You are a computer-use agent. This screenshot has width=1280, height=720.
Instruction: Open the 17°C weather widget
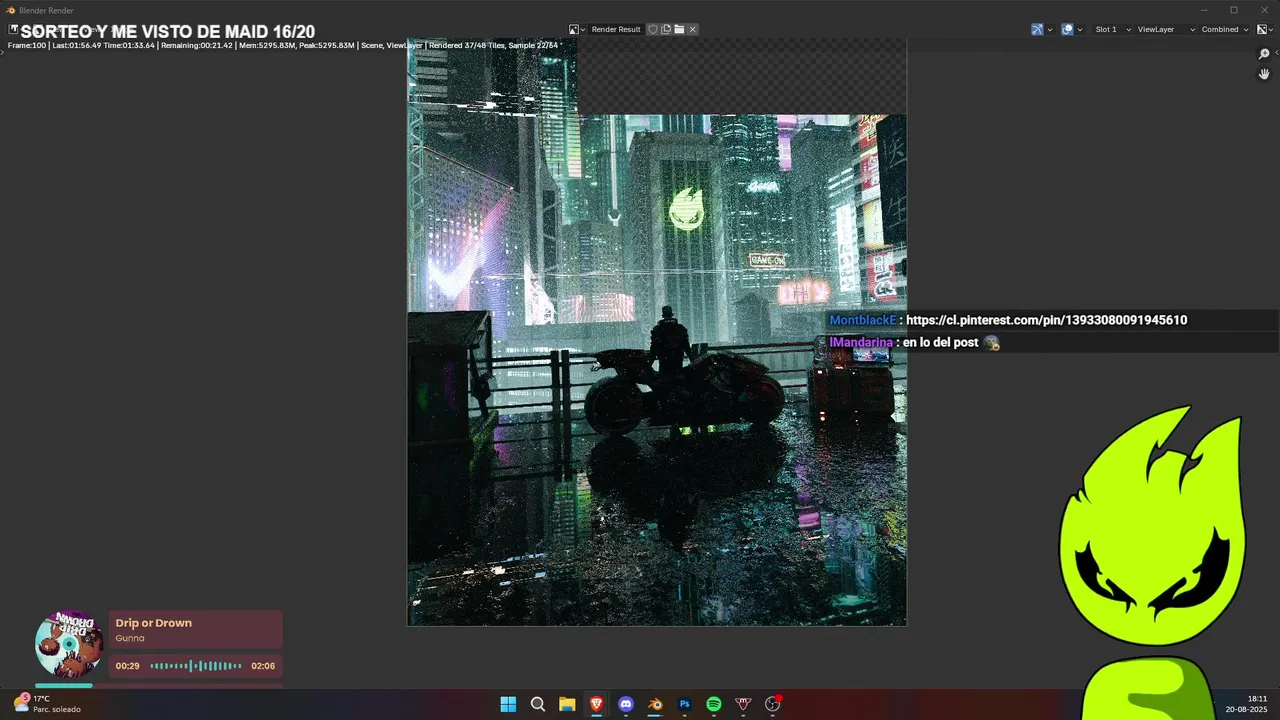pyautogui.click(x=47, y=704)
